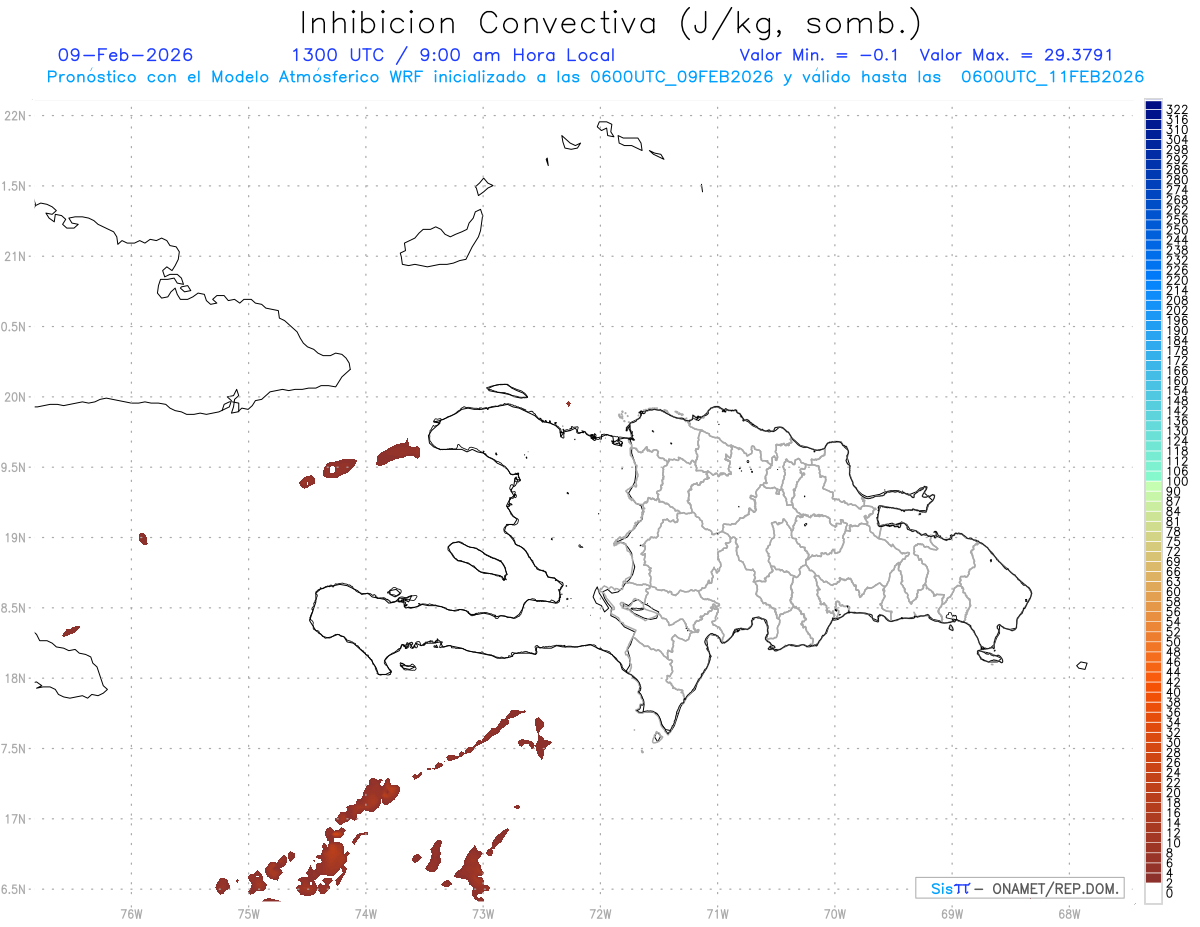Click the '76W' longitude label
The image size is (1200, 927).
[x=131, y=913]
